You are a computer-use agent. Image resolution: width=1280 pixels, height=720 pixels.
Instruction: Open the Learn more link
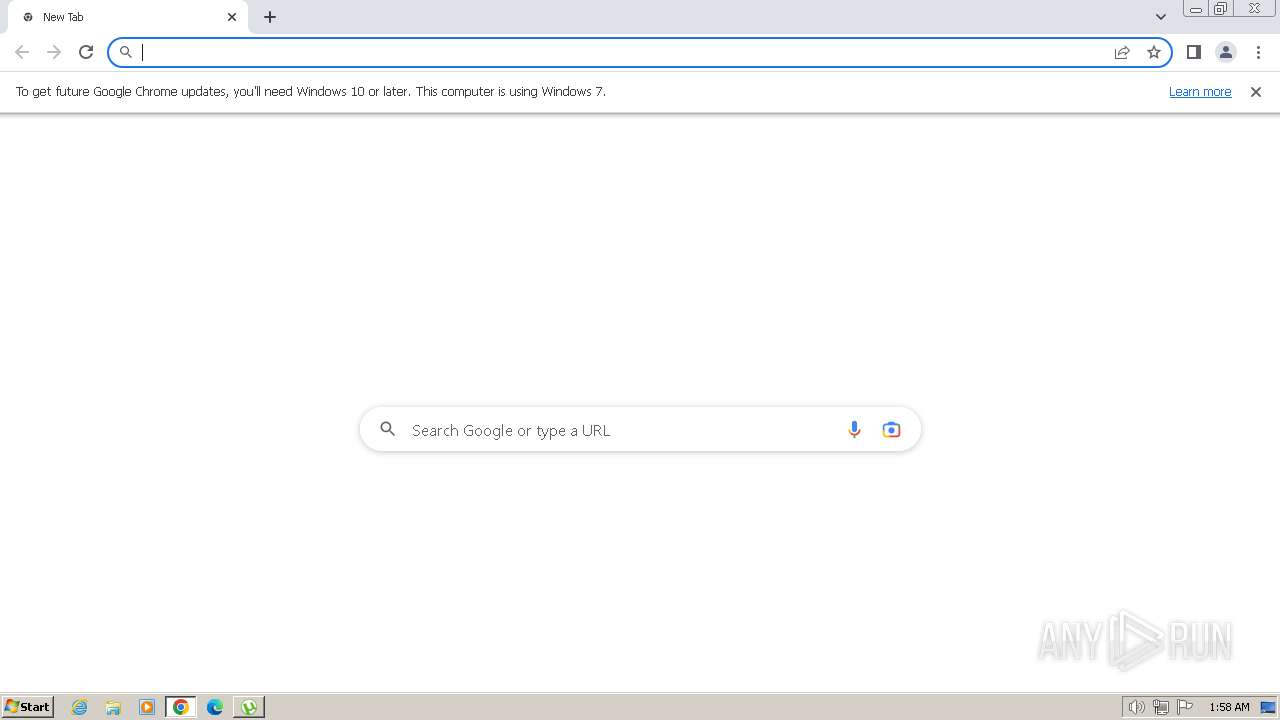1200,91
